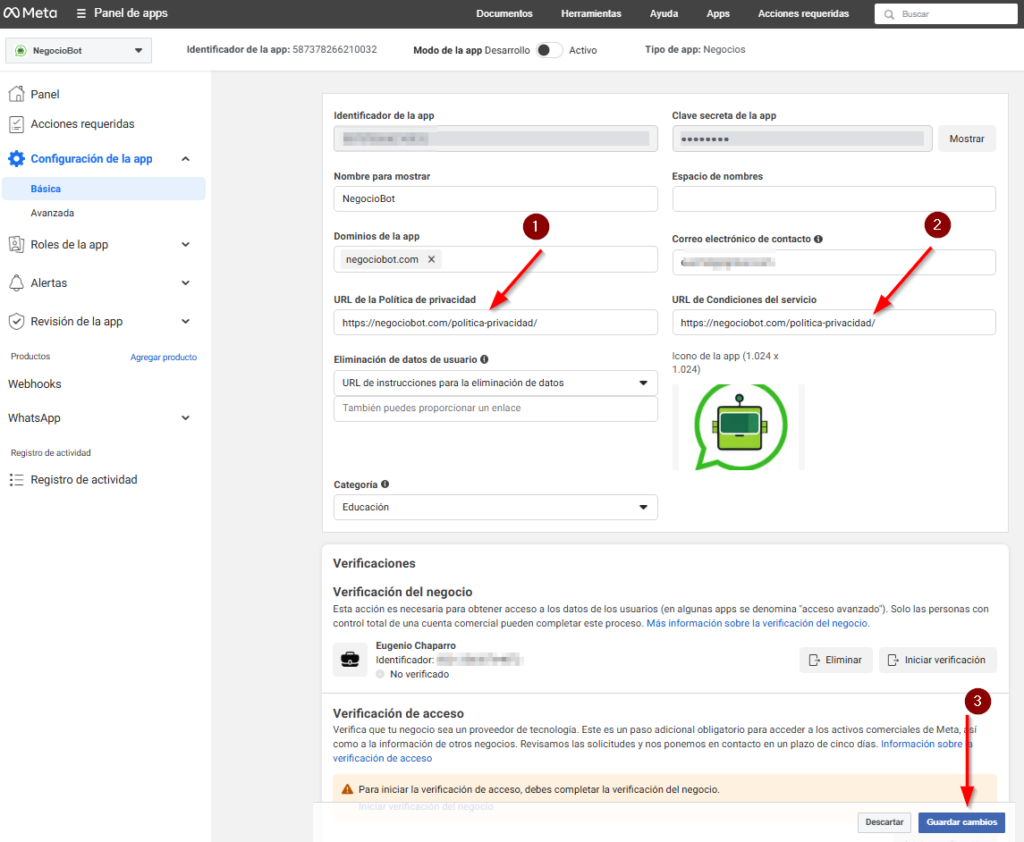The width and height of the screenshot is (1024, 842).
Task: Open Apps in the top menu
Action: coord(718,14)
